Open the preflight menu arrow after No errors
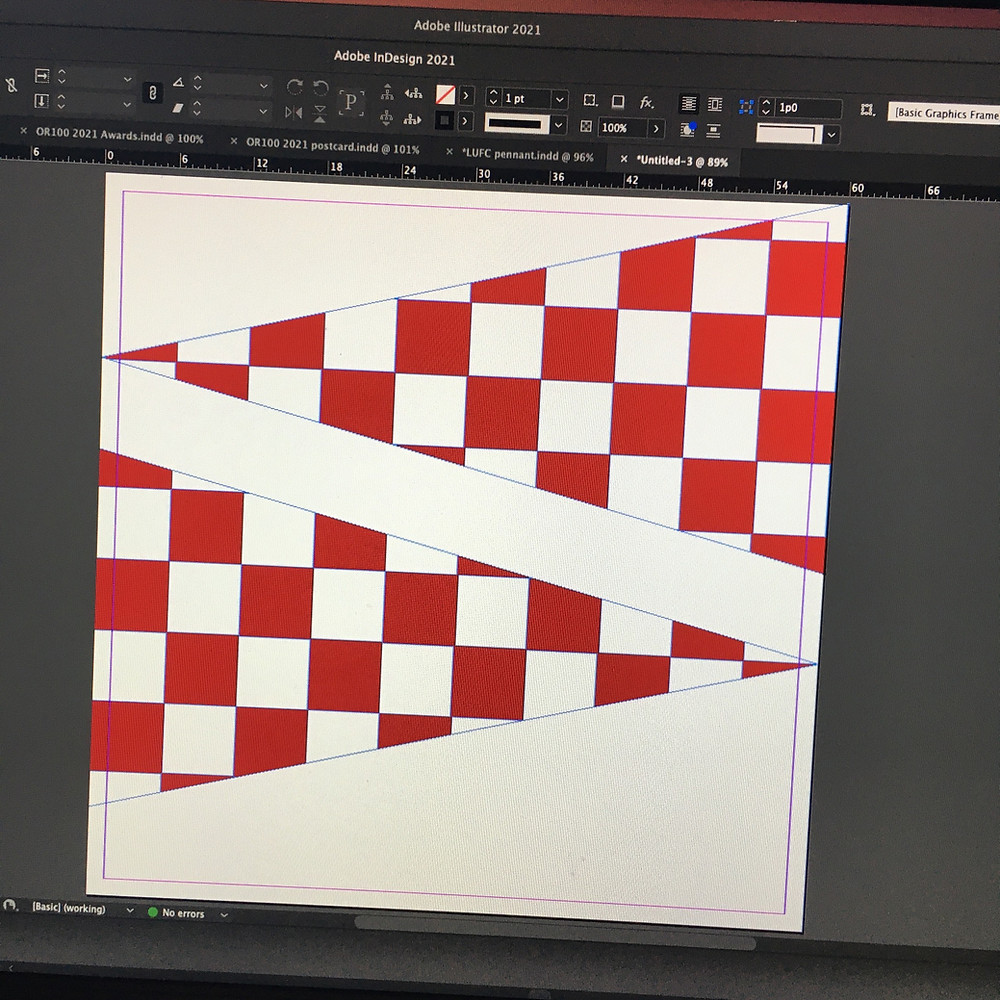This screenshot has height=1000, width=1000. pyautogui.click(x=224, y=915)
